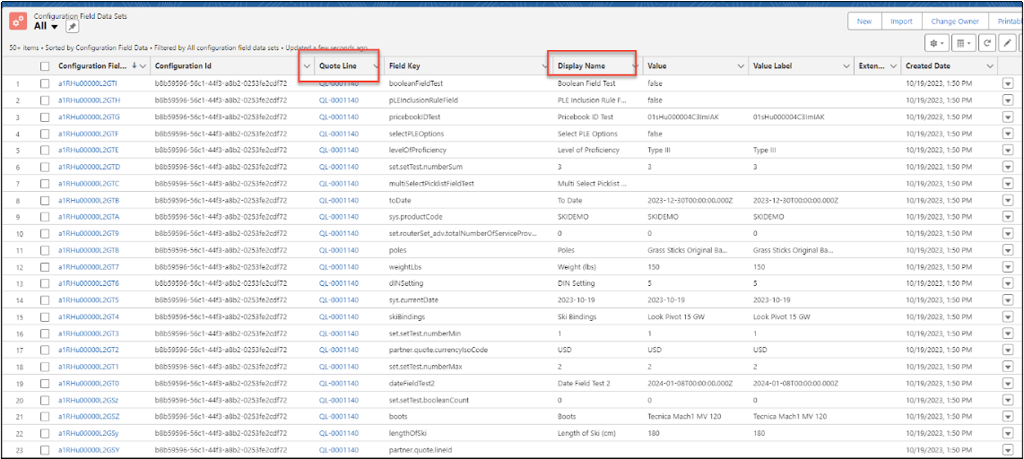
Task: Click the New button
Action: pyautogui.click(x=864, y=22)
